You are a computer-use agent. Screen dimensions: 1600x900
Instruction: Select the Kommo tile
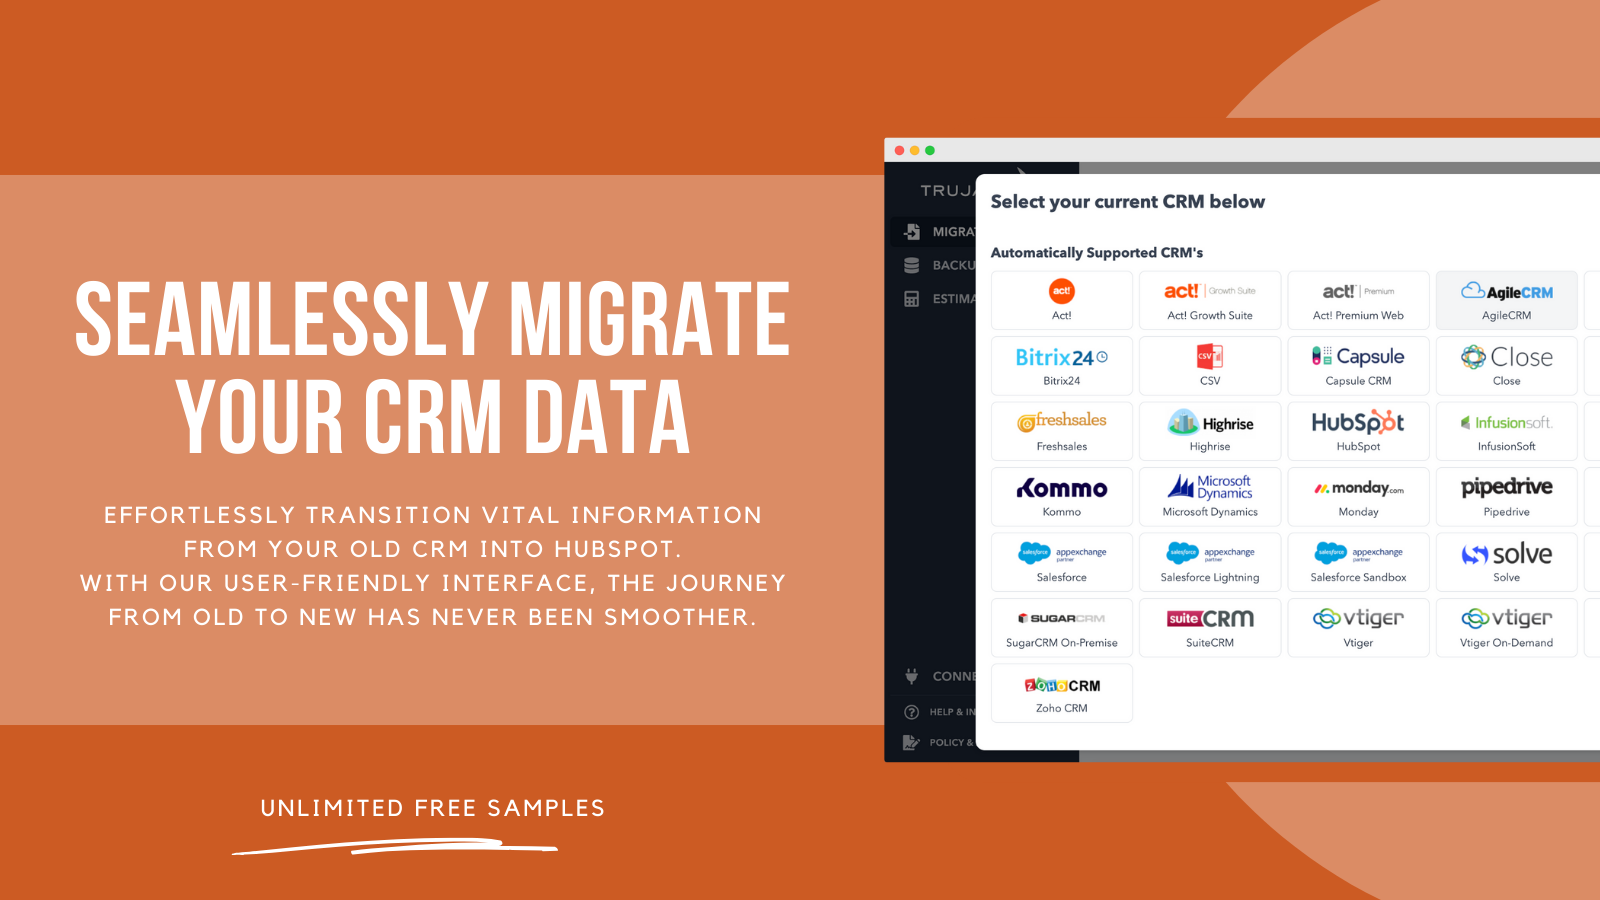tap(1061, 496)
